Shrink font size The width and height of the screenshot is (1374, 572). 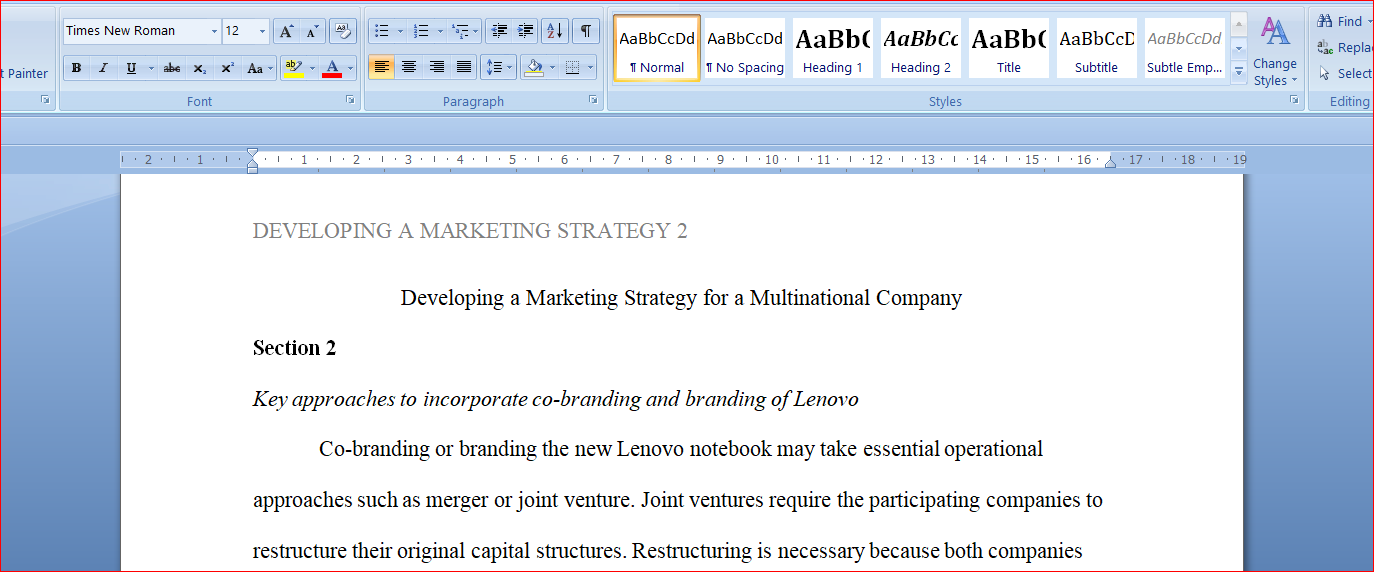coord(313,31)
